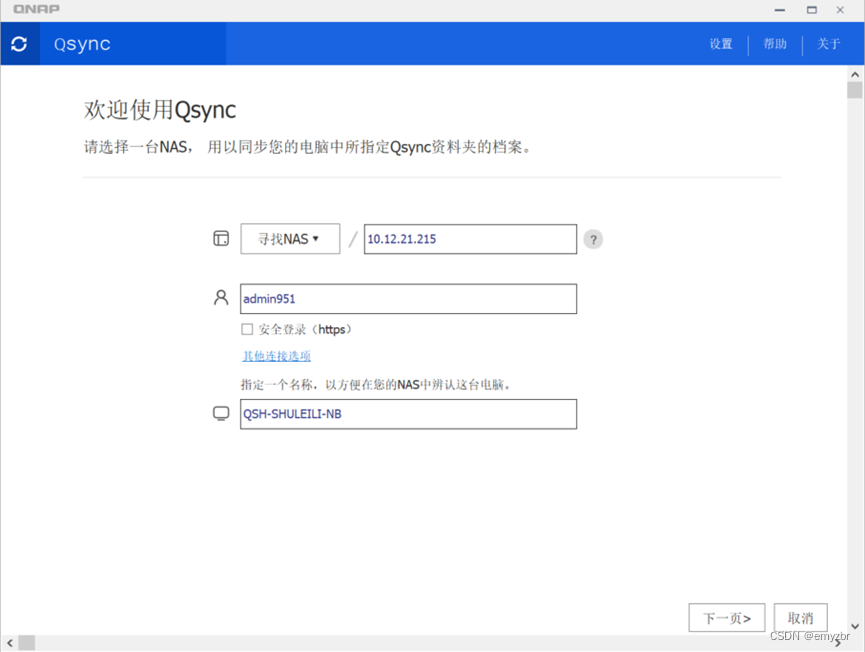Close the Qsync window
This screenshot has height=652, width=865.
[840, 10]
